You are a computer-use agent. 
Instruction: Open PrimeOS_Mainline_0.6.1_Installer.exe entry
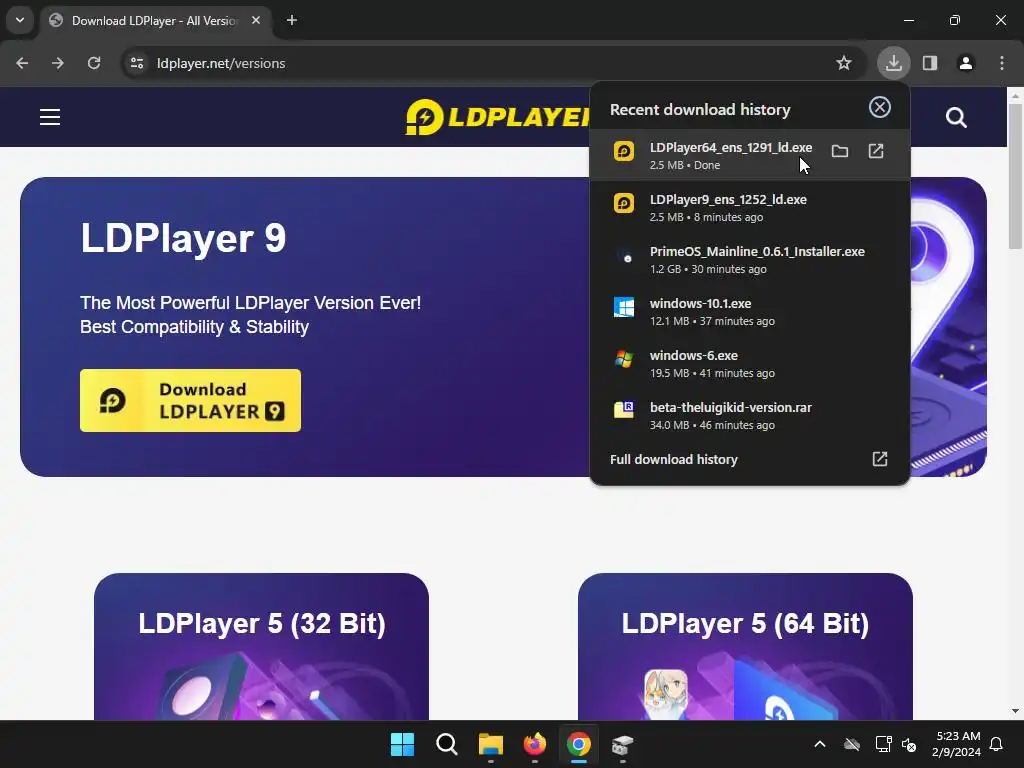coord(749,259)
